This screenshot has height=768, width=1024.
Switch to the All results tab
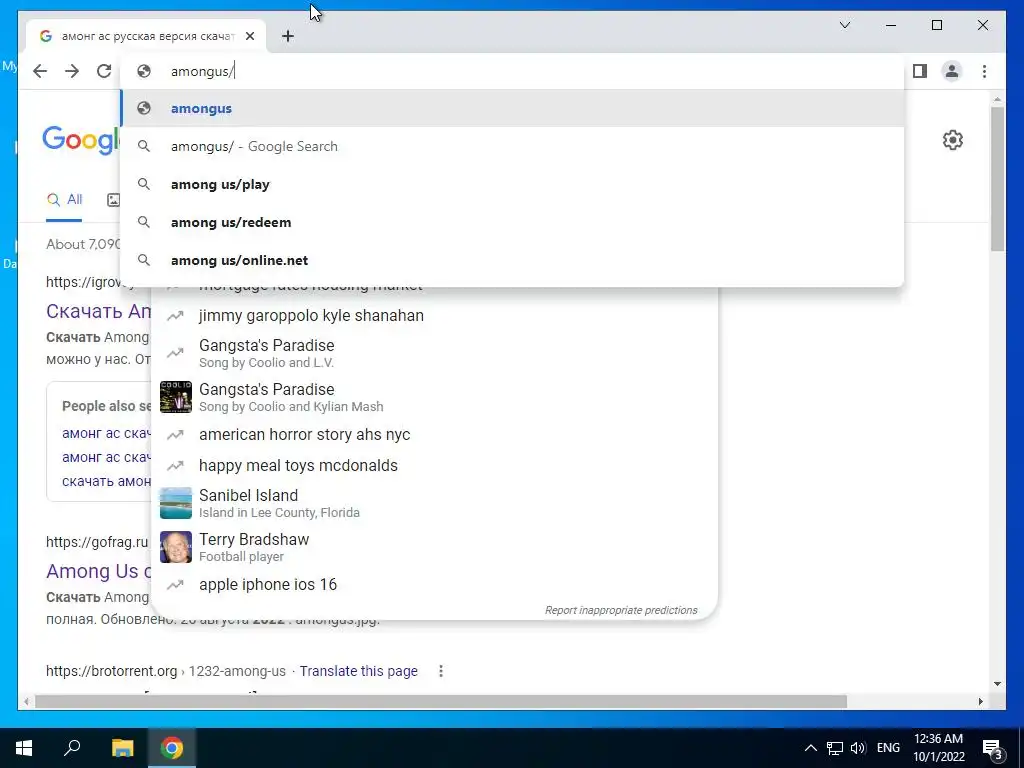click(64, 200)
